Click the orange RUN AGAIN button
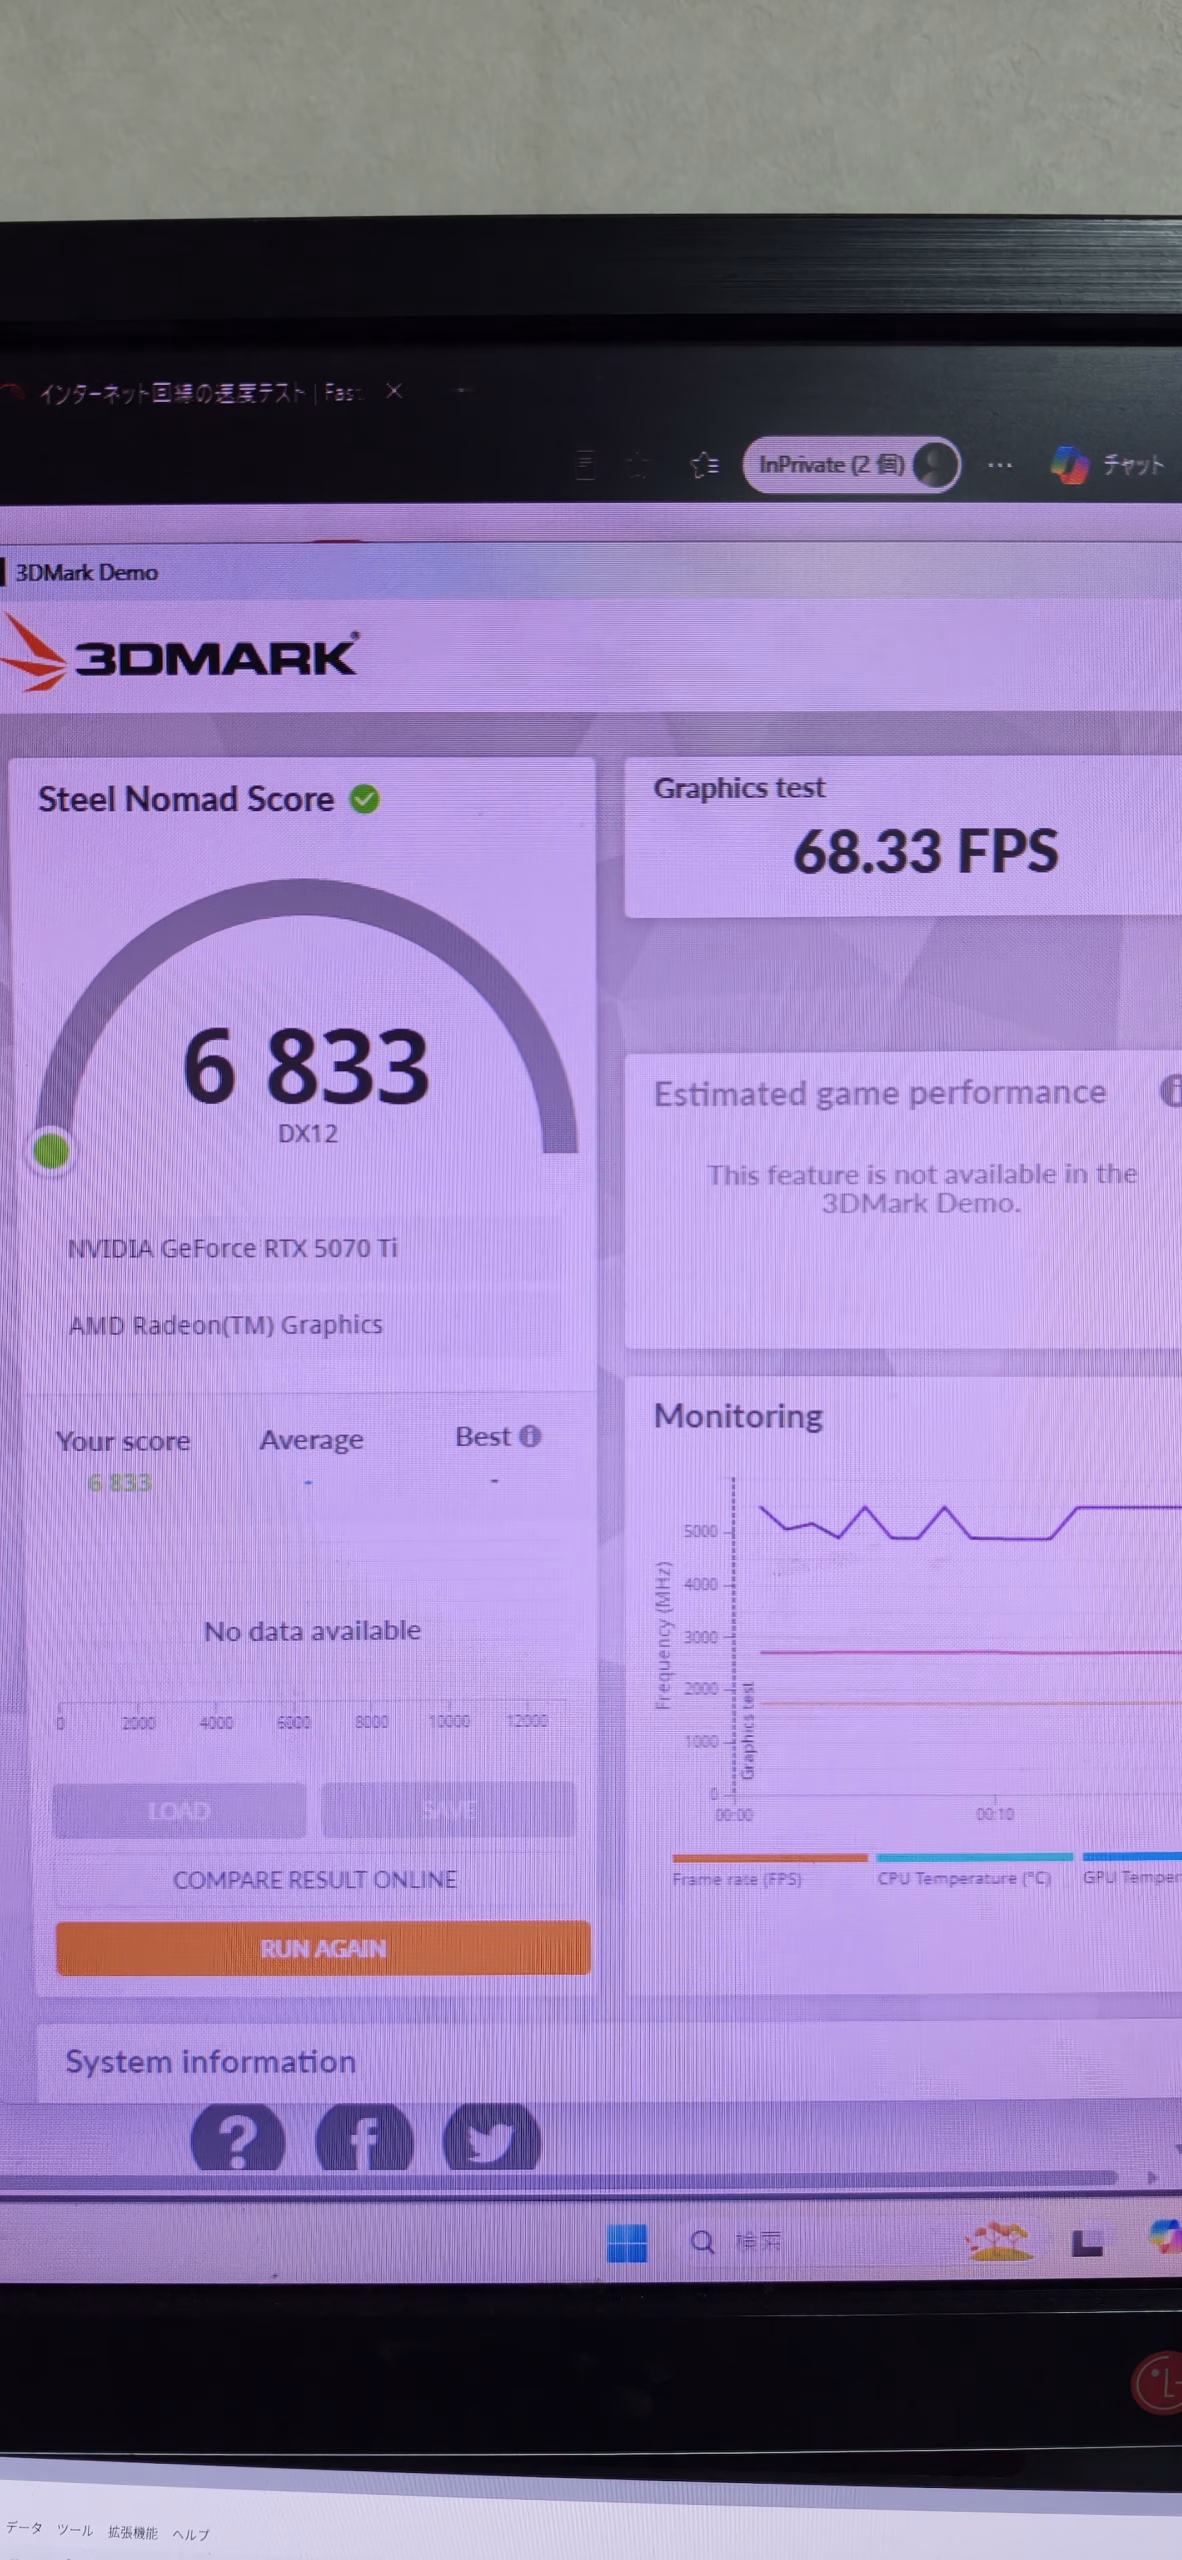Viewport: 1182px width, 2560px height. click(323, 1948)
